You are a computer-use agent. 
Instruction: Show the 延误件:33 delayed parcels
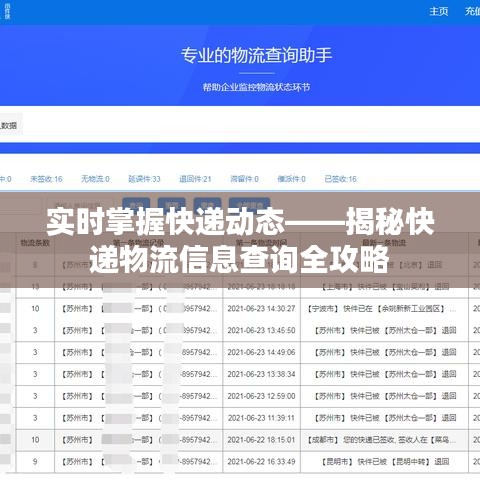144,179
